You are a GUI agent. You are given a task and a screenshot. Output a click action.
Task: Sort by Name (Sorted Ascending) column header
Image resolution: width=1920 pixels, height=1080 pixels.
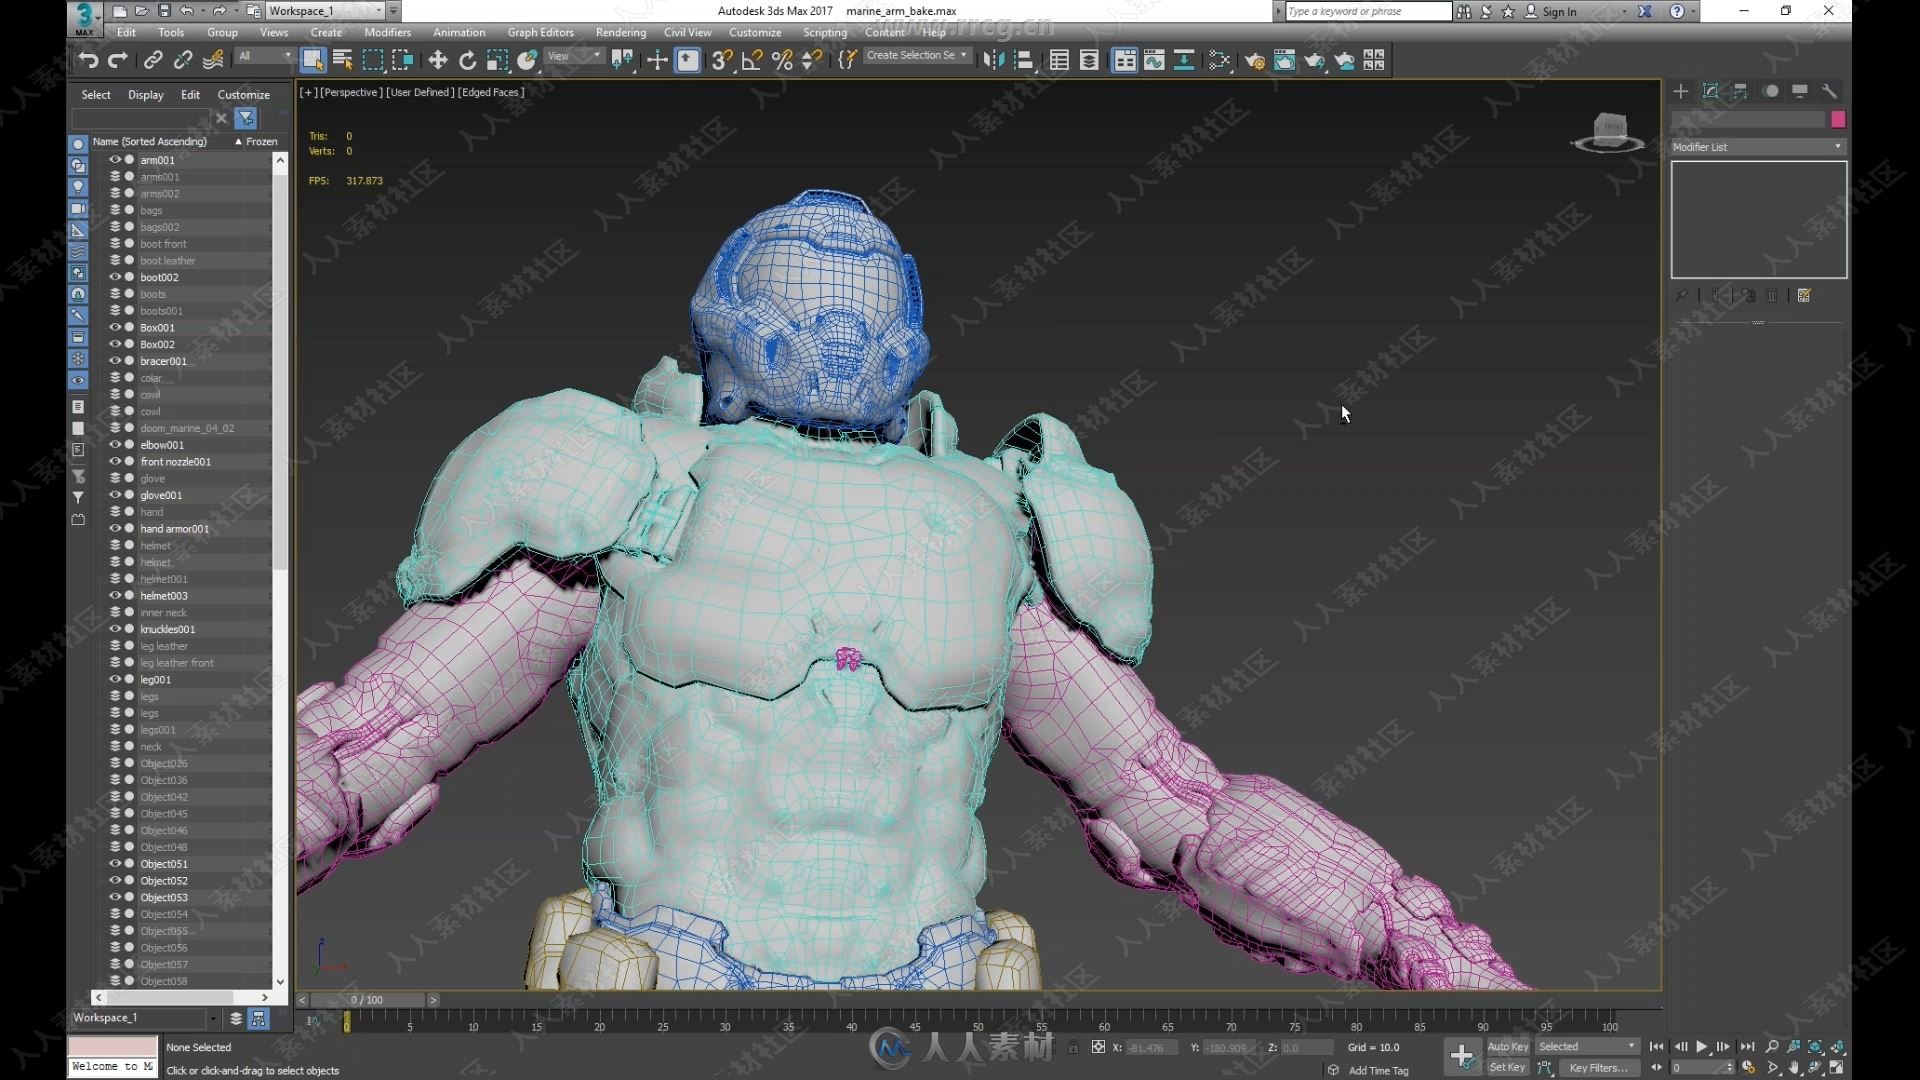tap(150, 142)
